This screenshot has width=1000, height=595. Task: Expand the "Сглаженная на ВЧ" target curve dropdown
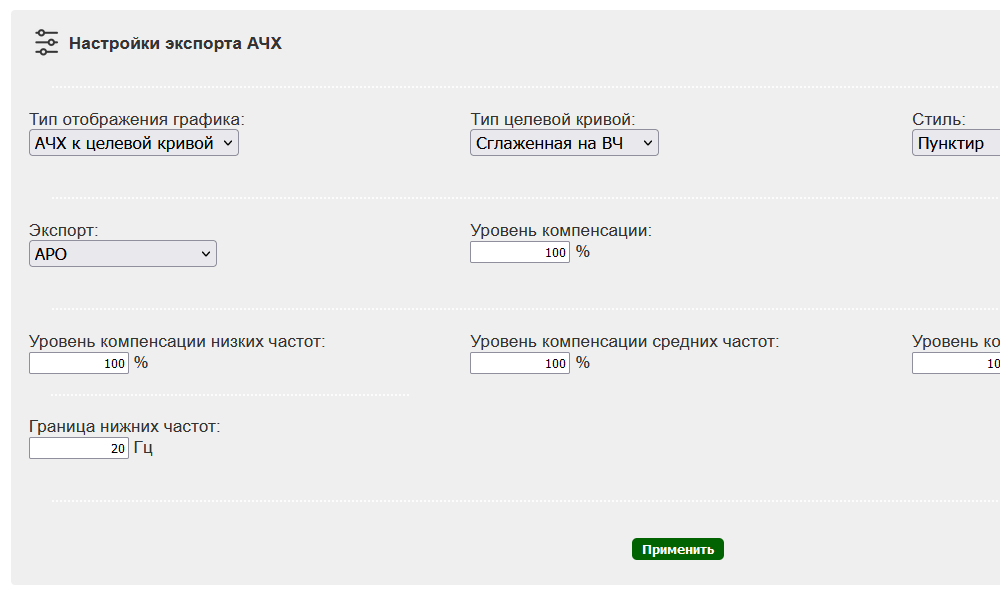564,144
